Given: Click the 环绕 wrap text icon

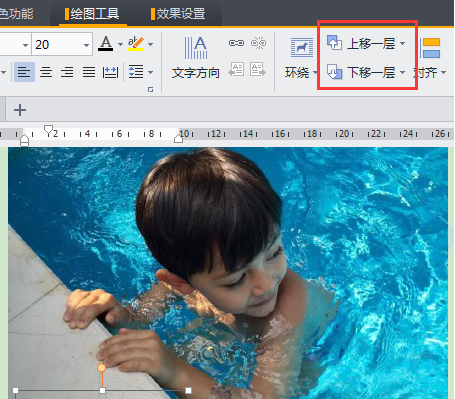Looking at the screenshot, I should (x=302, y=47).
